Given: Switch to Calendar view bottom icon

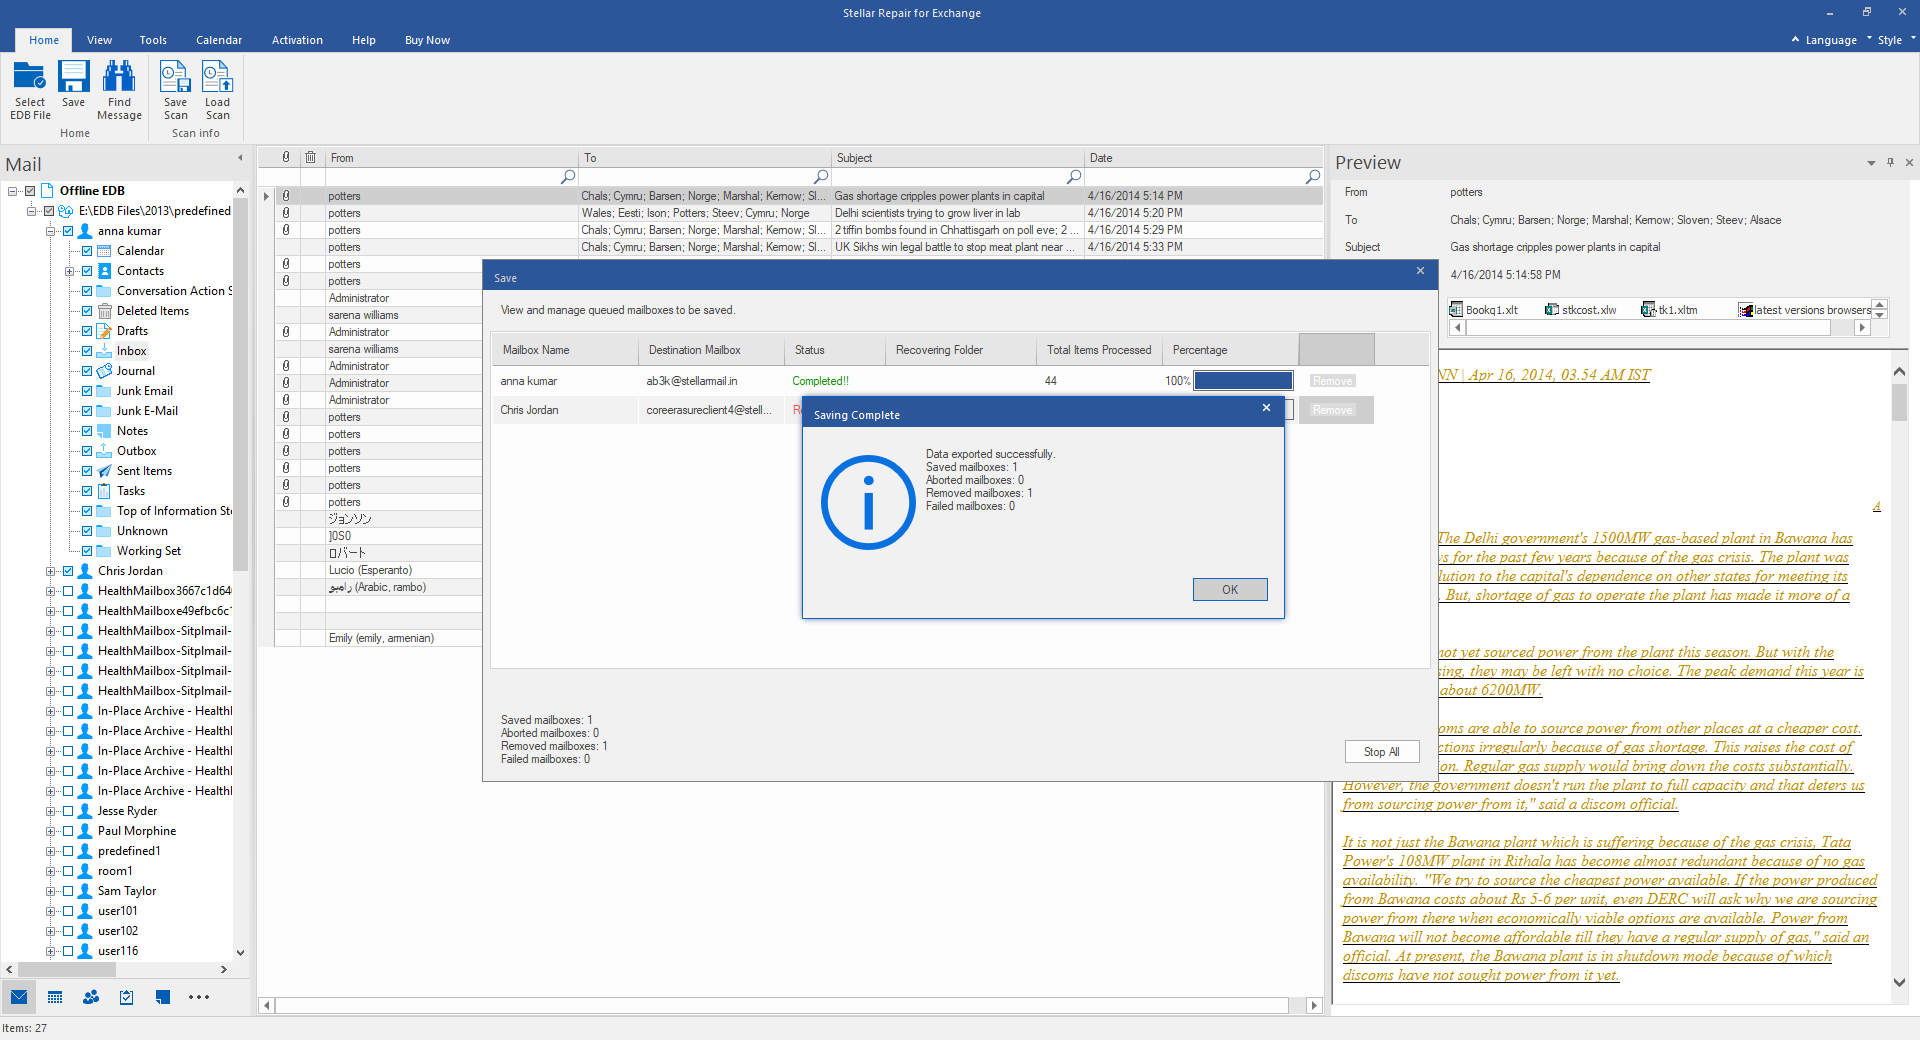Looking at the screenshot, I should (55, 997).
